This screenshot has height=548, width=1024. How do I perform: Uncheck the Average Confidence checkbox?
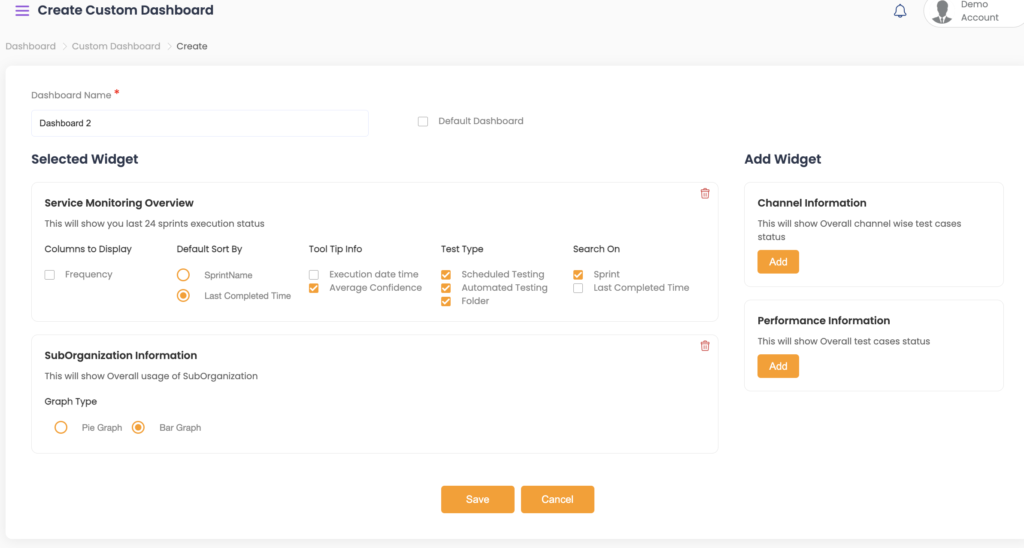point(314,288)
